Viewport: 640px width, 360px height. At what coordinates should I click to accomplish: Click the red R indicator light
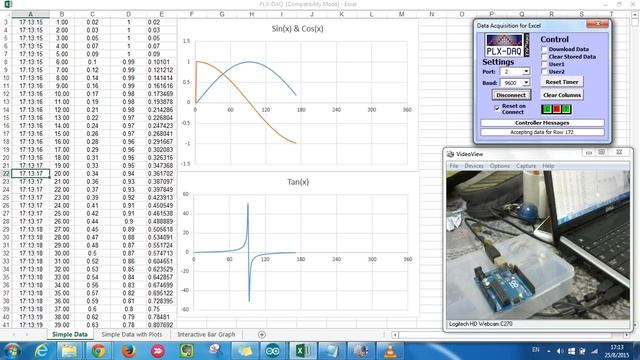556,109
